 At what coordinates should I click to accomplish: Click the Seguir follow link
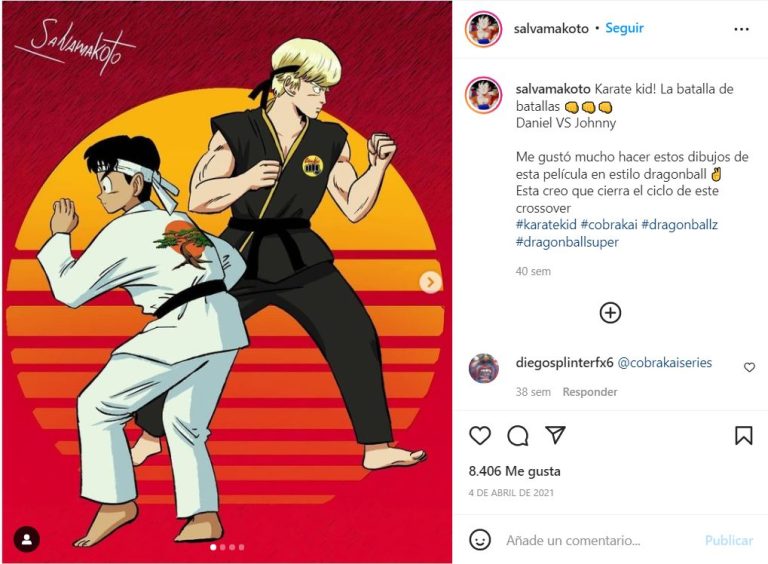pyautogui.click(x=624, y=28)
